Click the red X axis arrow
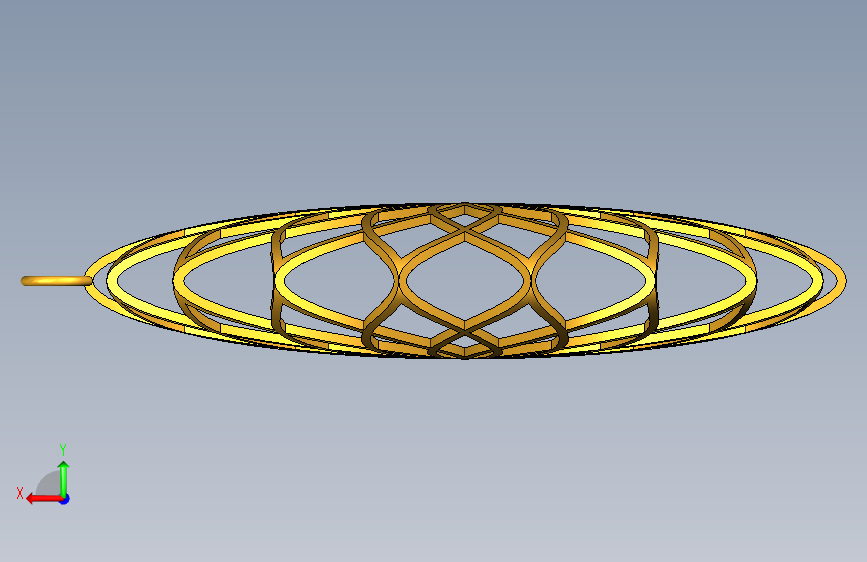The image size is (867, 562). pos(44,499)
